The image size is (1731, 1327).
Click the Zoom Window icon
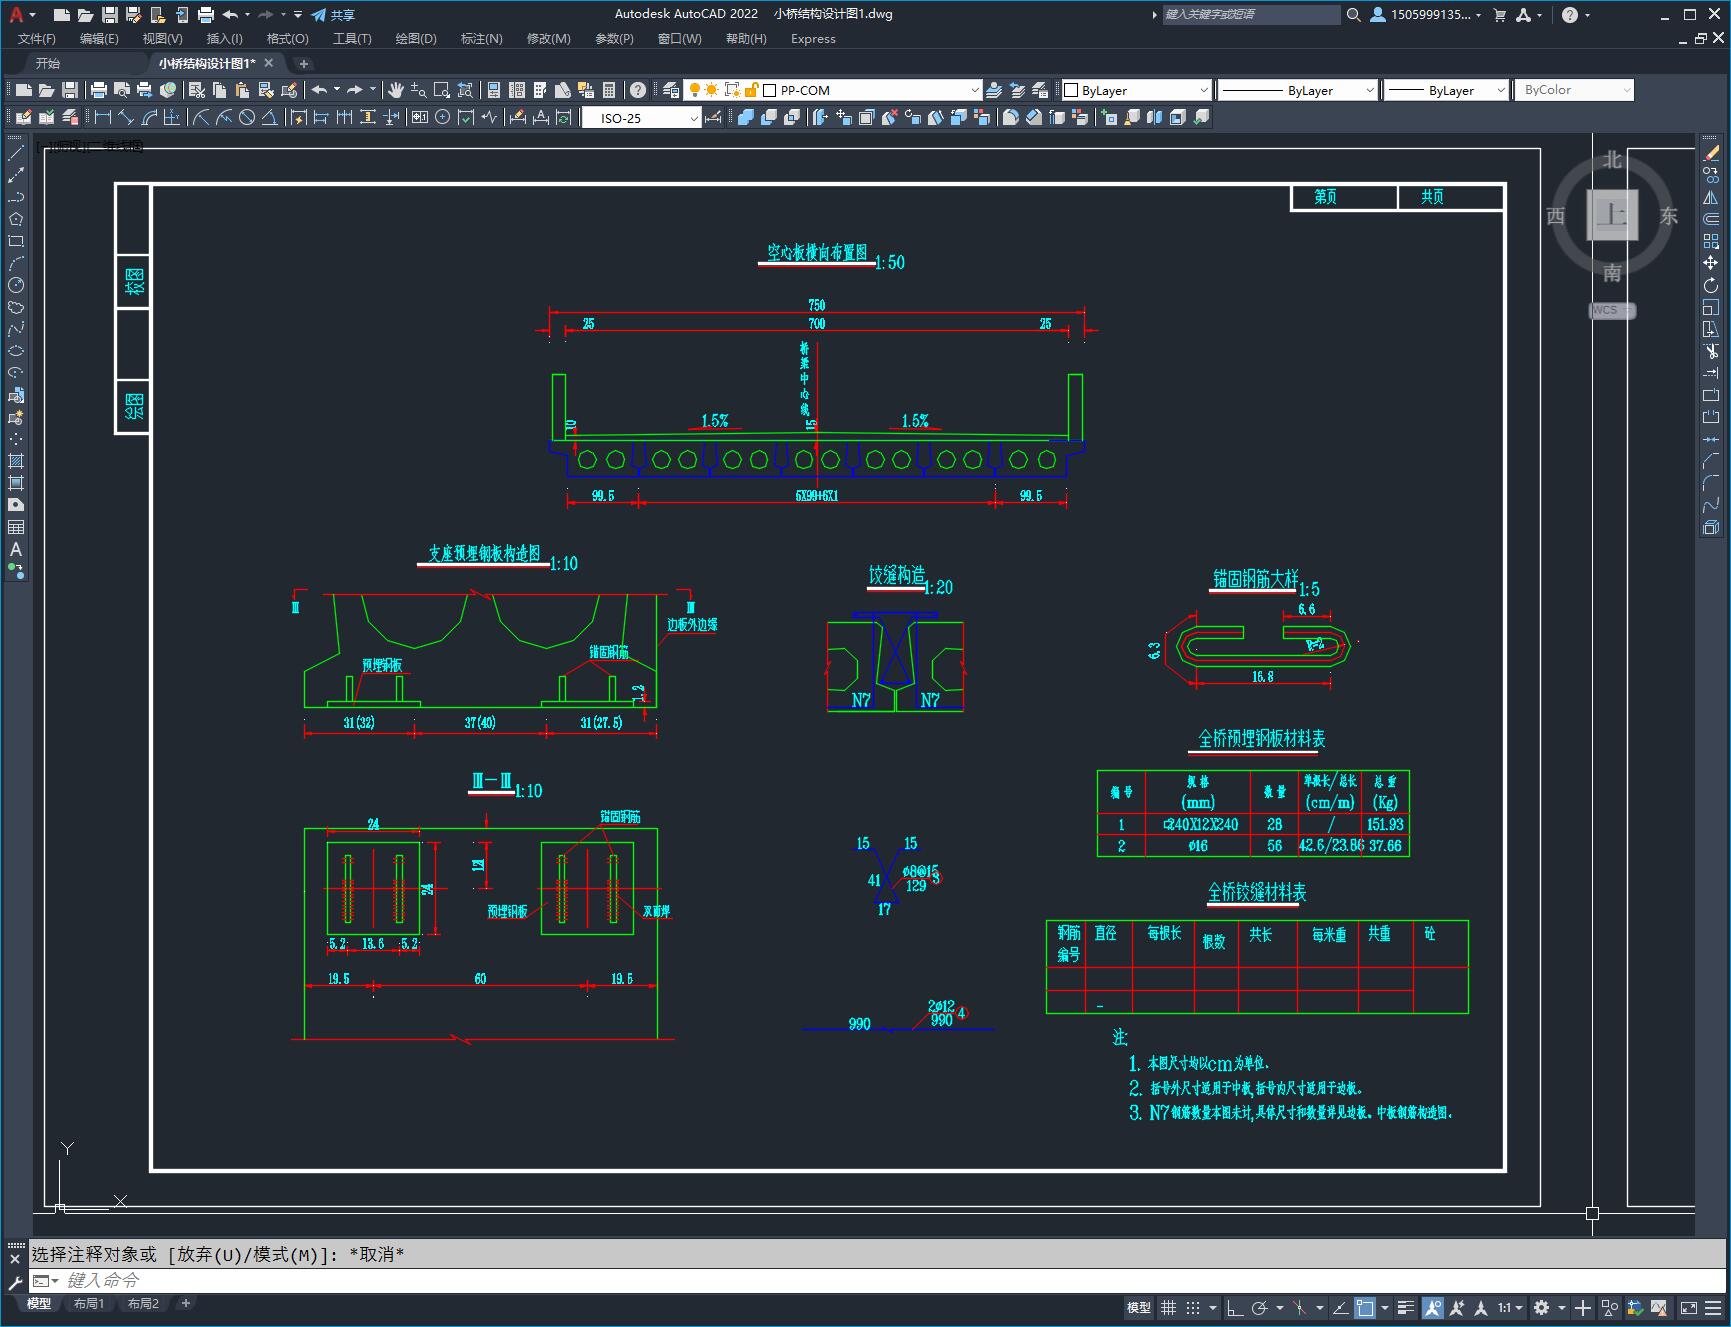441,90
